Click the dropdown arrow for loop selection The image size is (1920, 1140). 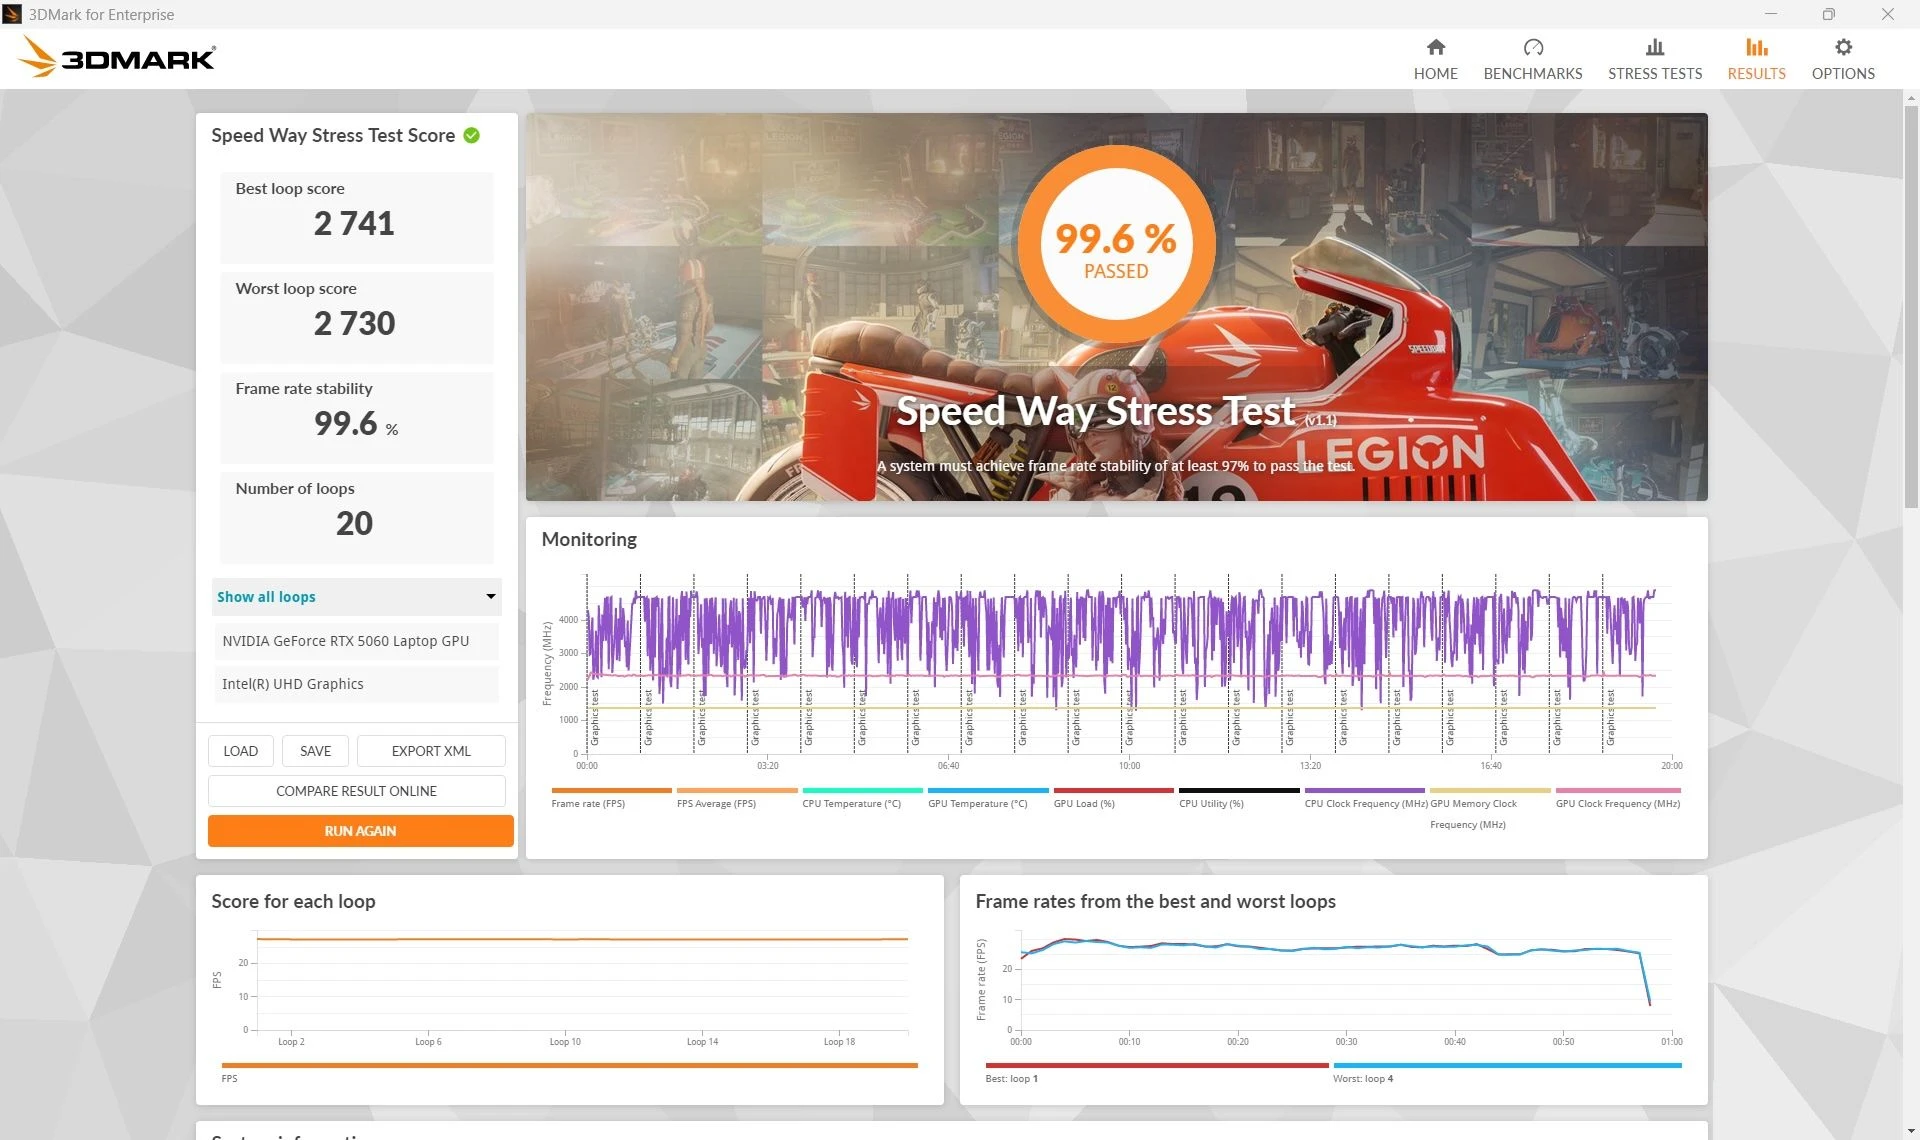coord(490,597)
